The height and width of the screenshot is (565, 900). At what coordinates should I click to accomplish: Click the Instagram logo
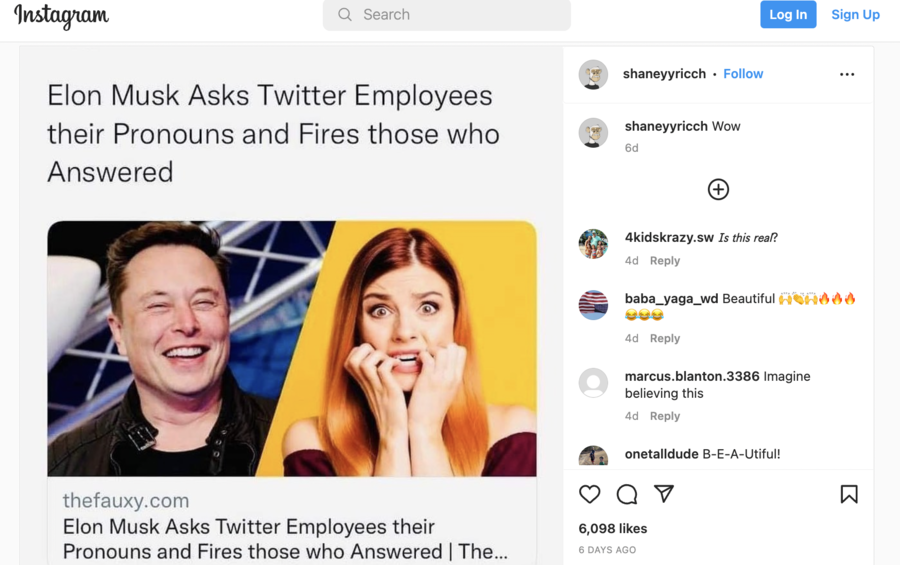(62, 15)
